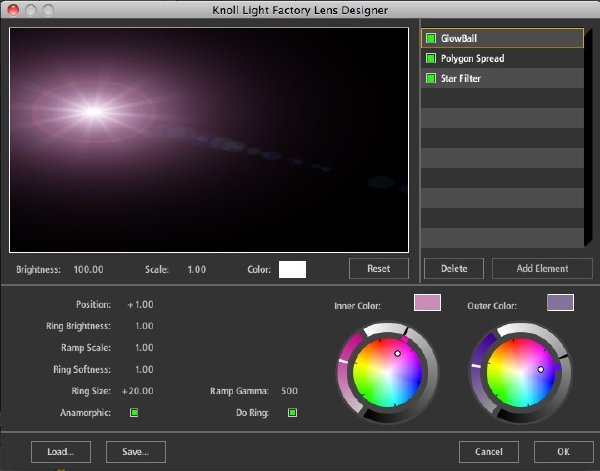The image size is (600, 471).
Task: Click the Outer Color wheel picker handle
Action: click(x=541, y=369)
